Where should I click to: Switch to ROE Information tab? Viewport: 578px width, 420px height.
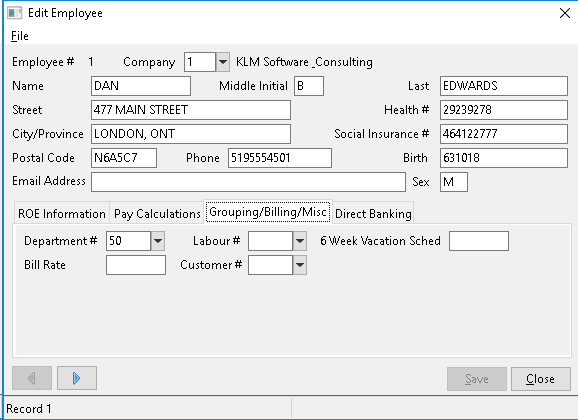[62, 214]
